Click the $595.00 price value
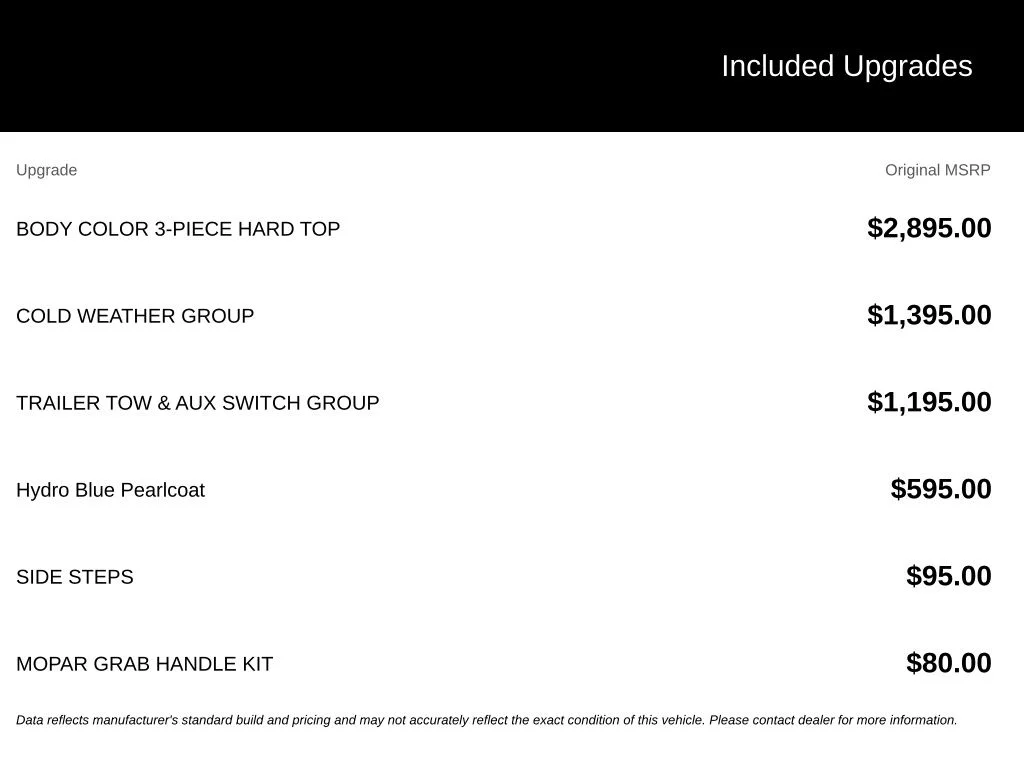The height and width of the screenshot is (768, 1024). (x=940, y=488)
